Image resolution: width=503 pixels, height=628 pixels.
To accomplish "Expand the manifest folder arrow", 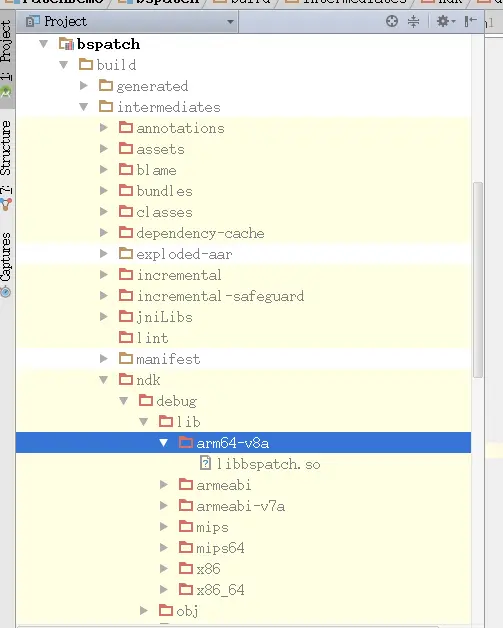I will pyautogui.click(x=104, y=358).
